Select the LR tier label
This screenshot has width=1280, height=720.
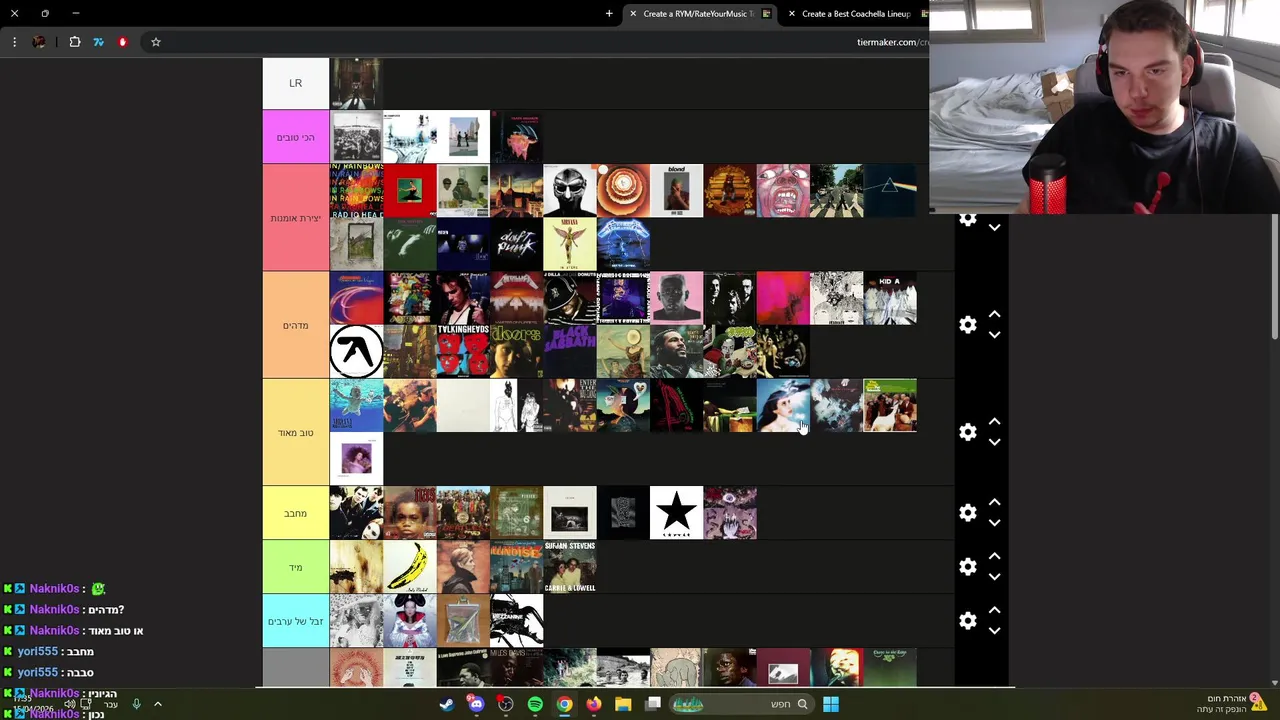pos(295,83)
